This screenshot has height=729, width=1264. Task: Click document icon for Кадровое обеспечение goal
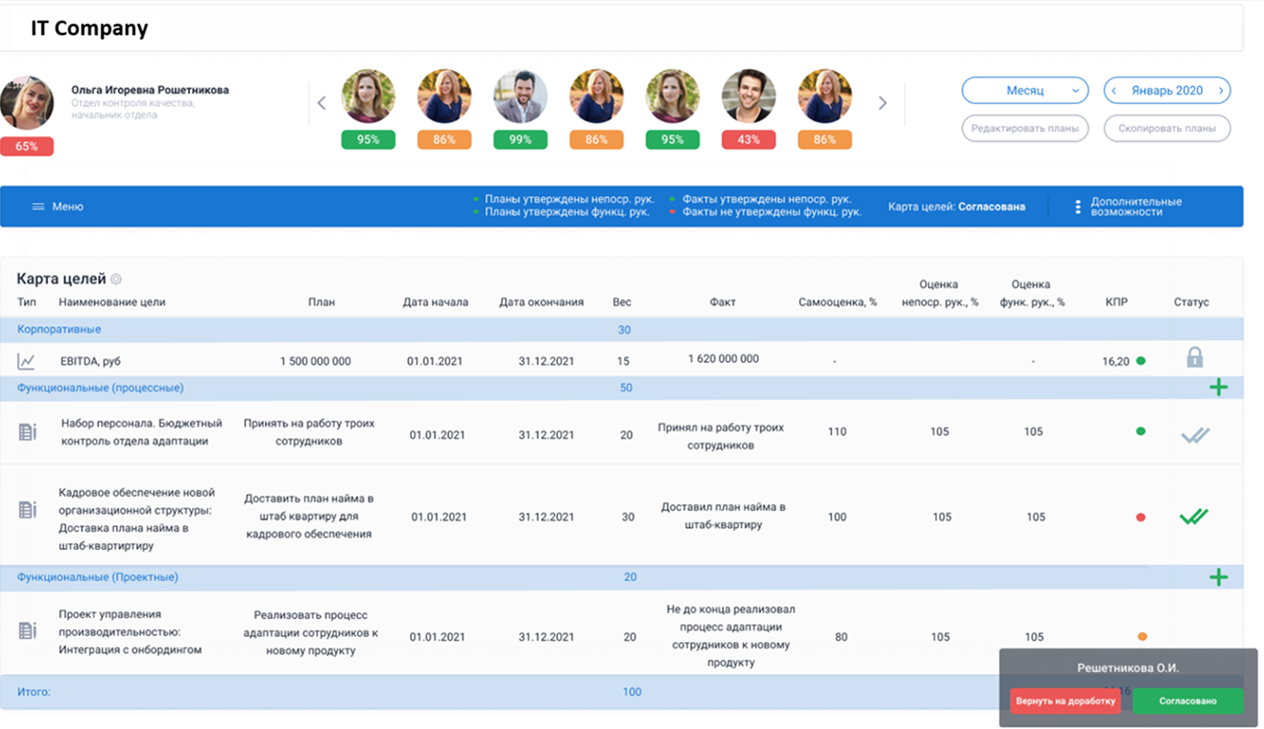click(28, 510)
